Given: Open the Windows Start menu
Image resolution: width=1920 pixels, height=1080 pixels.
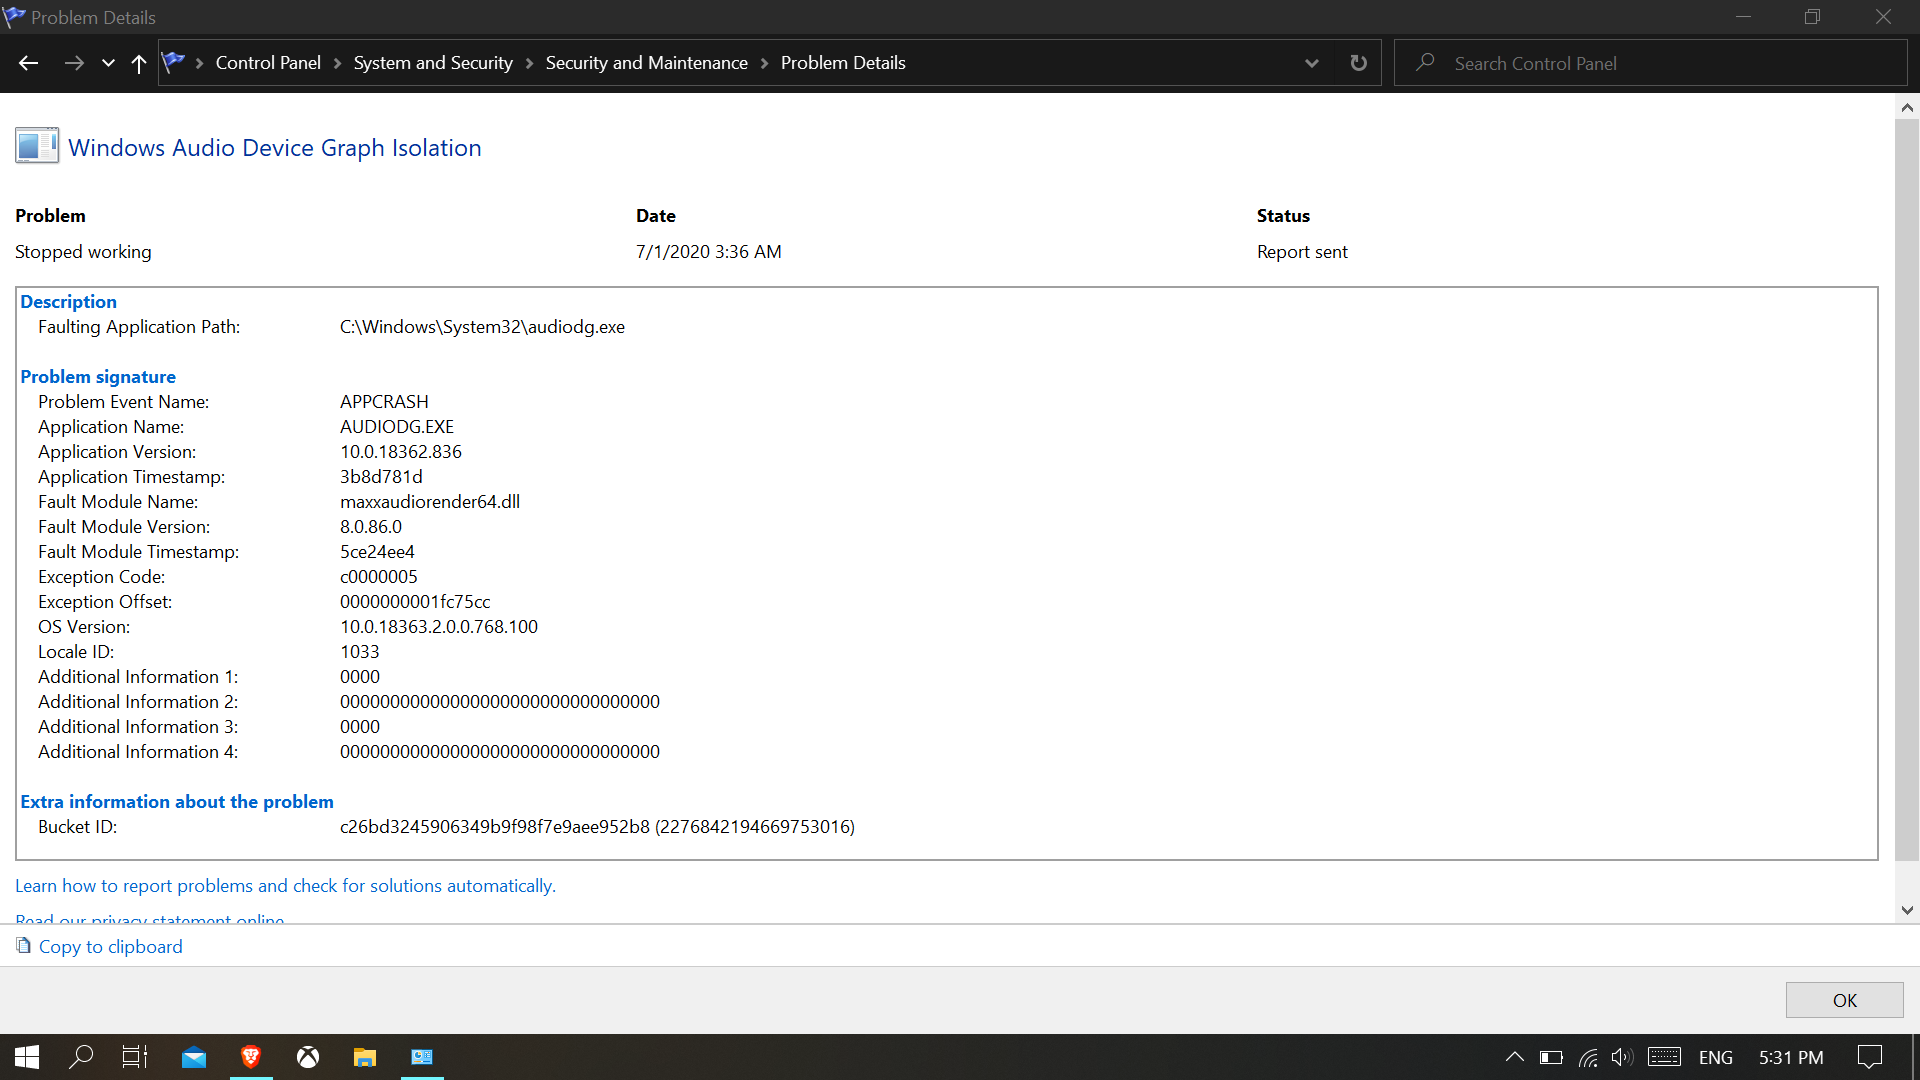Looking at the screenshot, I should coord(27,1057).
